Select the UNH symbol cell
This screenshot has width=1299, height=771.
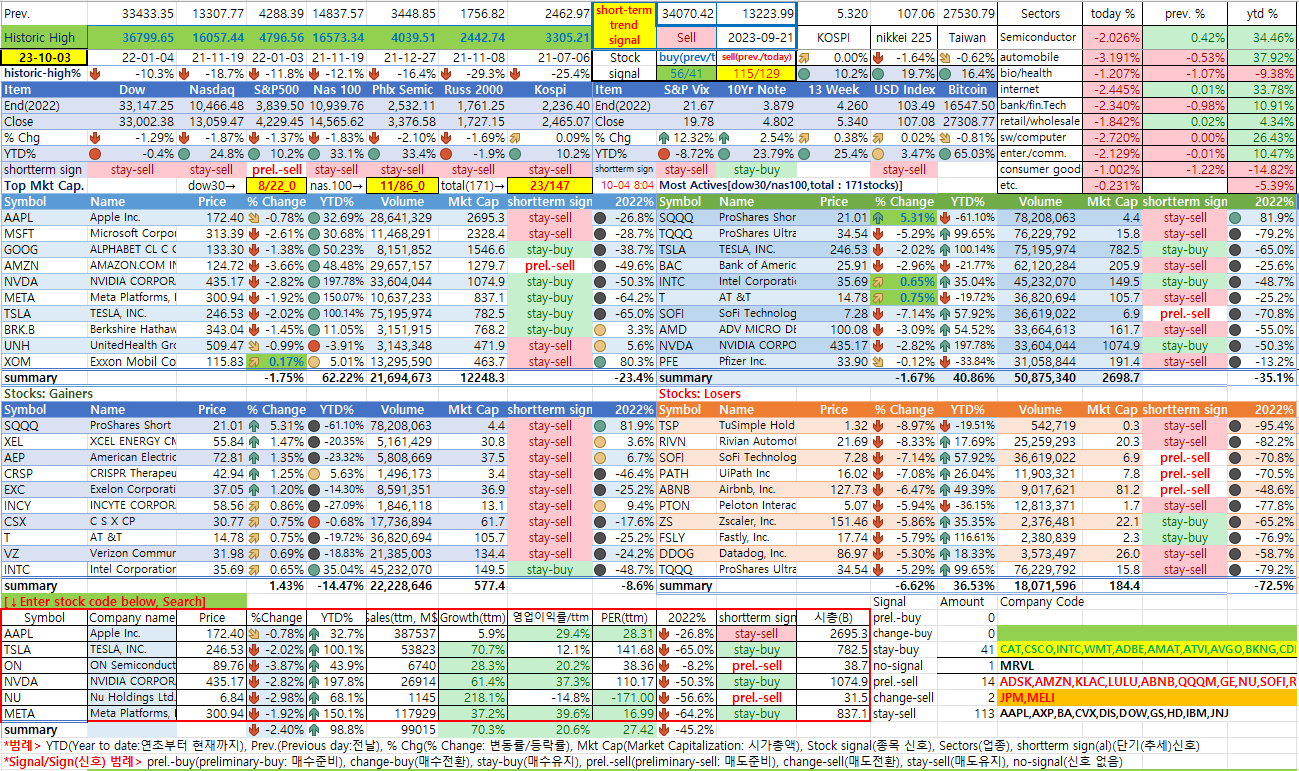point(44,345)
